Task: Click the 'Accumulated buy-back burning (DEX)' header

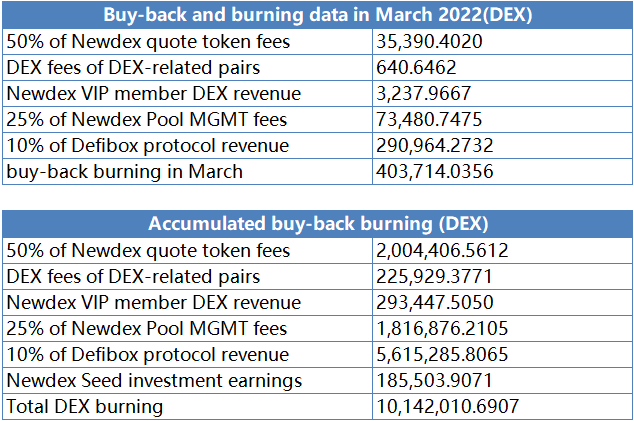Action: point(318,224)
